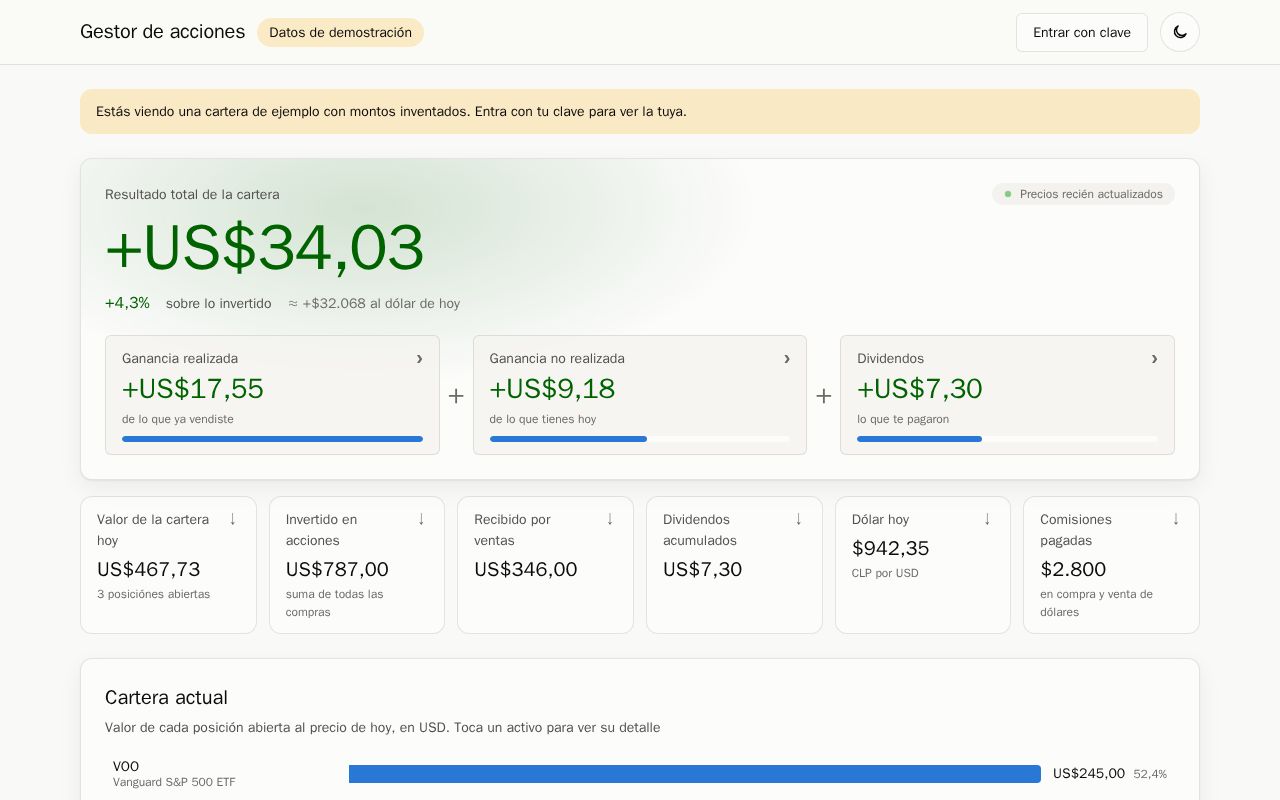Click the +US$17,55 realized gain amount

(x=193, y=389)
